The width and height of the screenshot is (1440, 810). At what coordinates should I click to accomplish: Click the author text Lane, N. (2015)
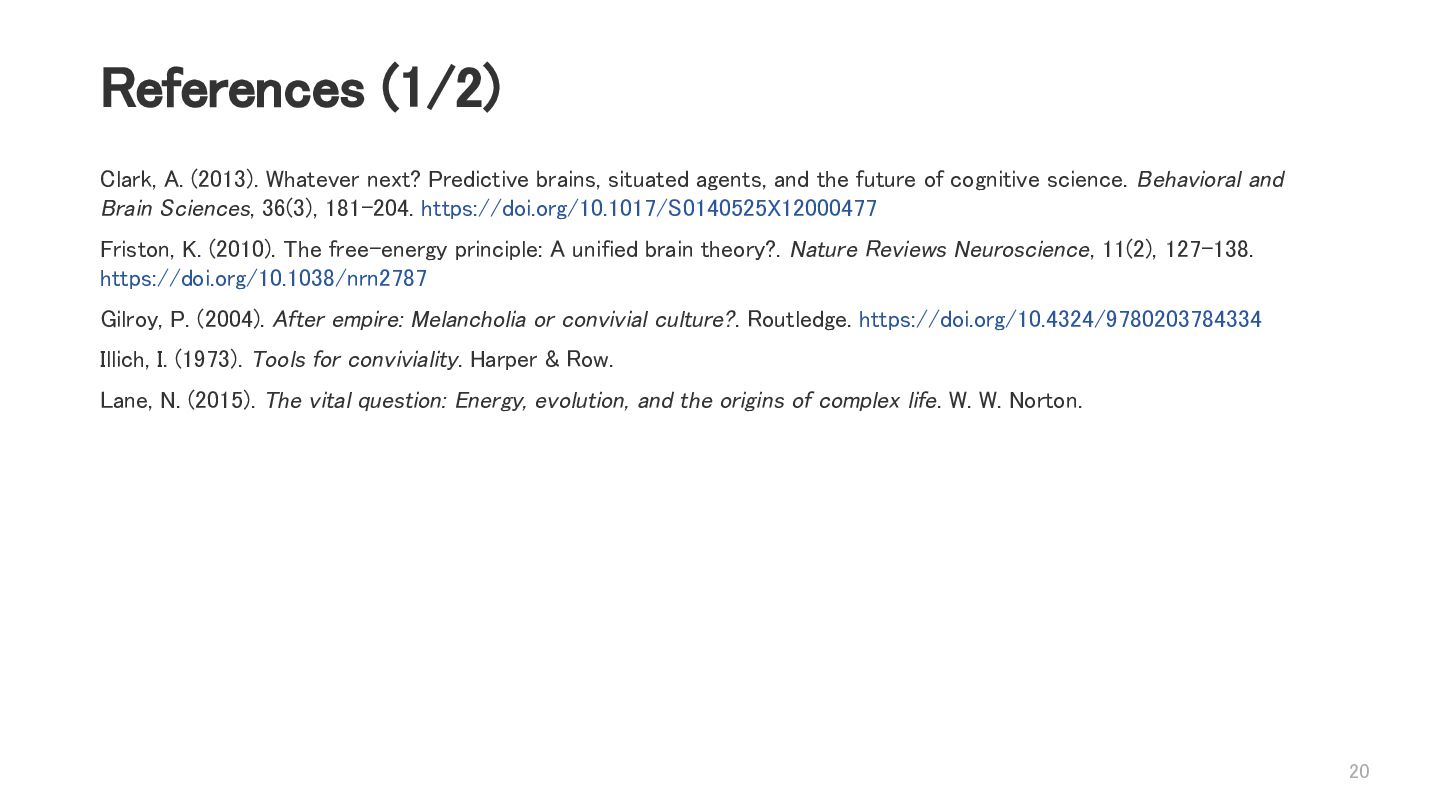177,401
